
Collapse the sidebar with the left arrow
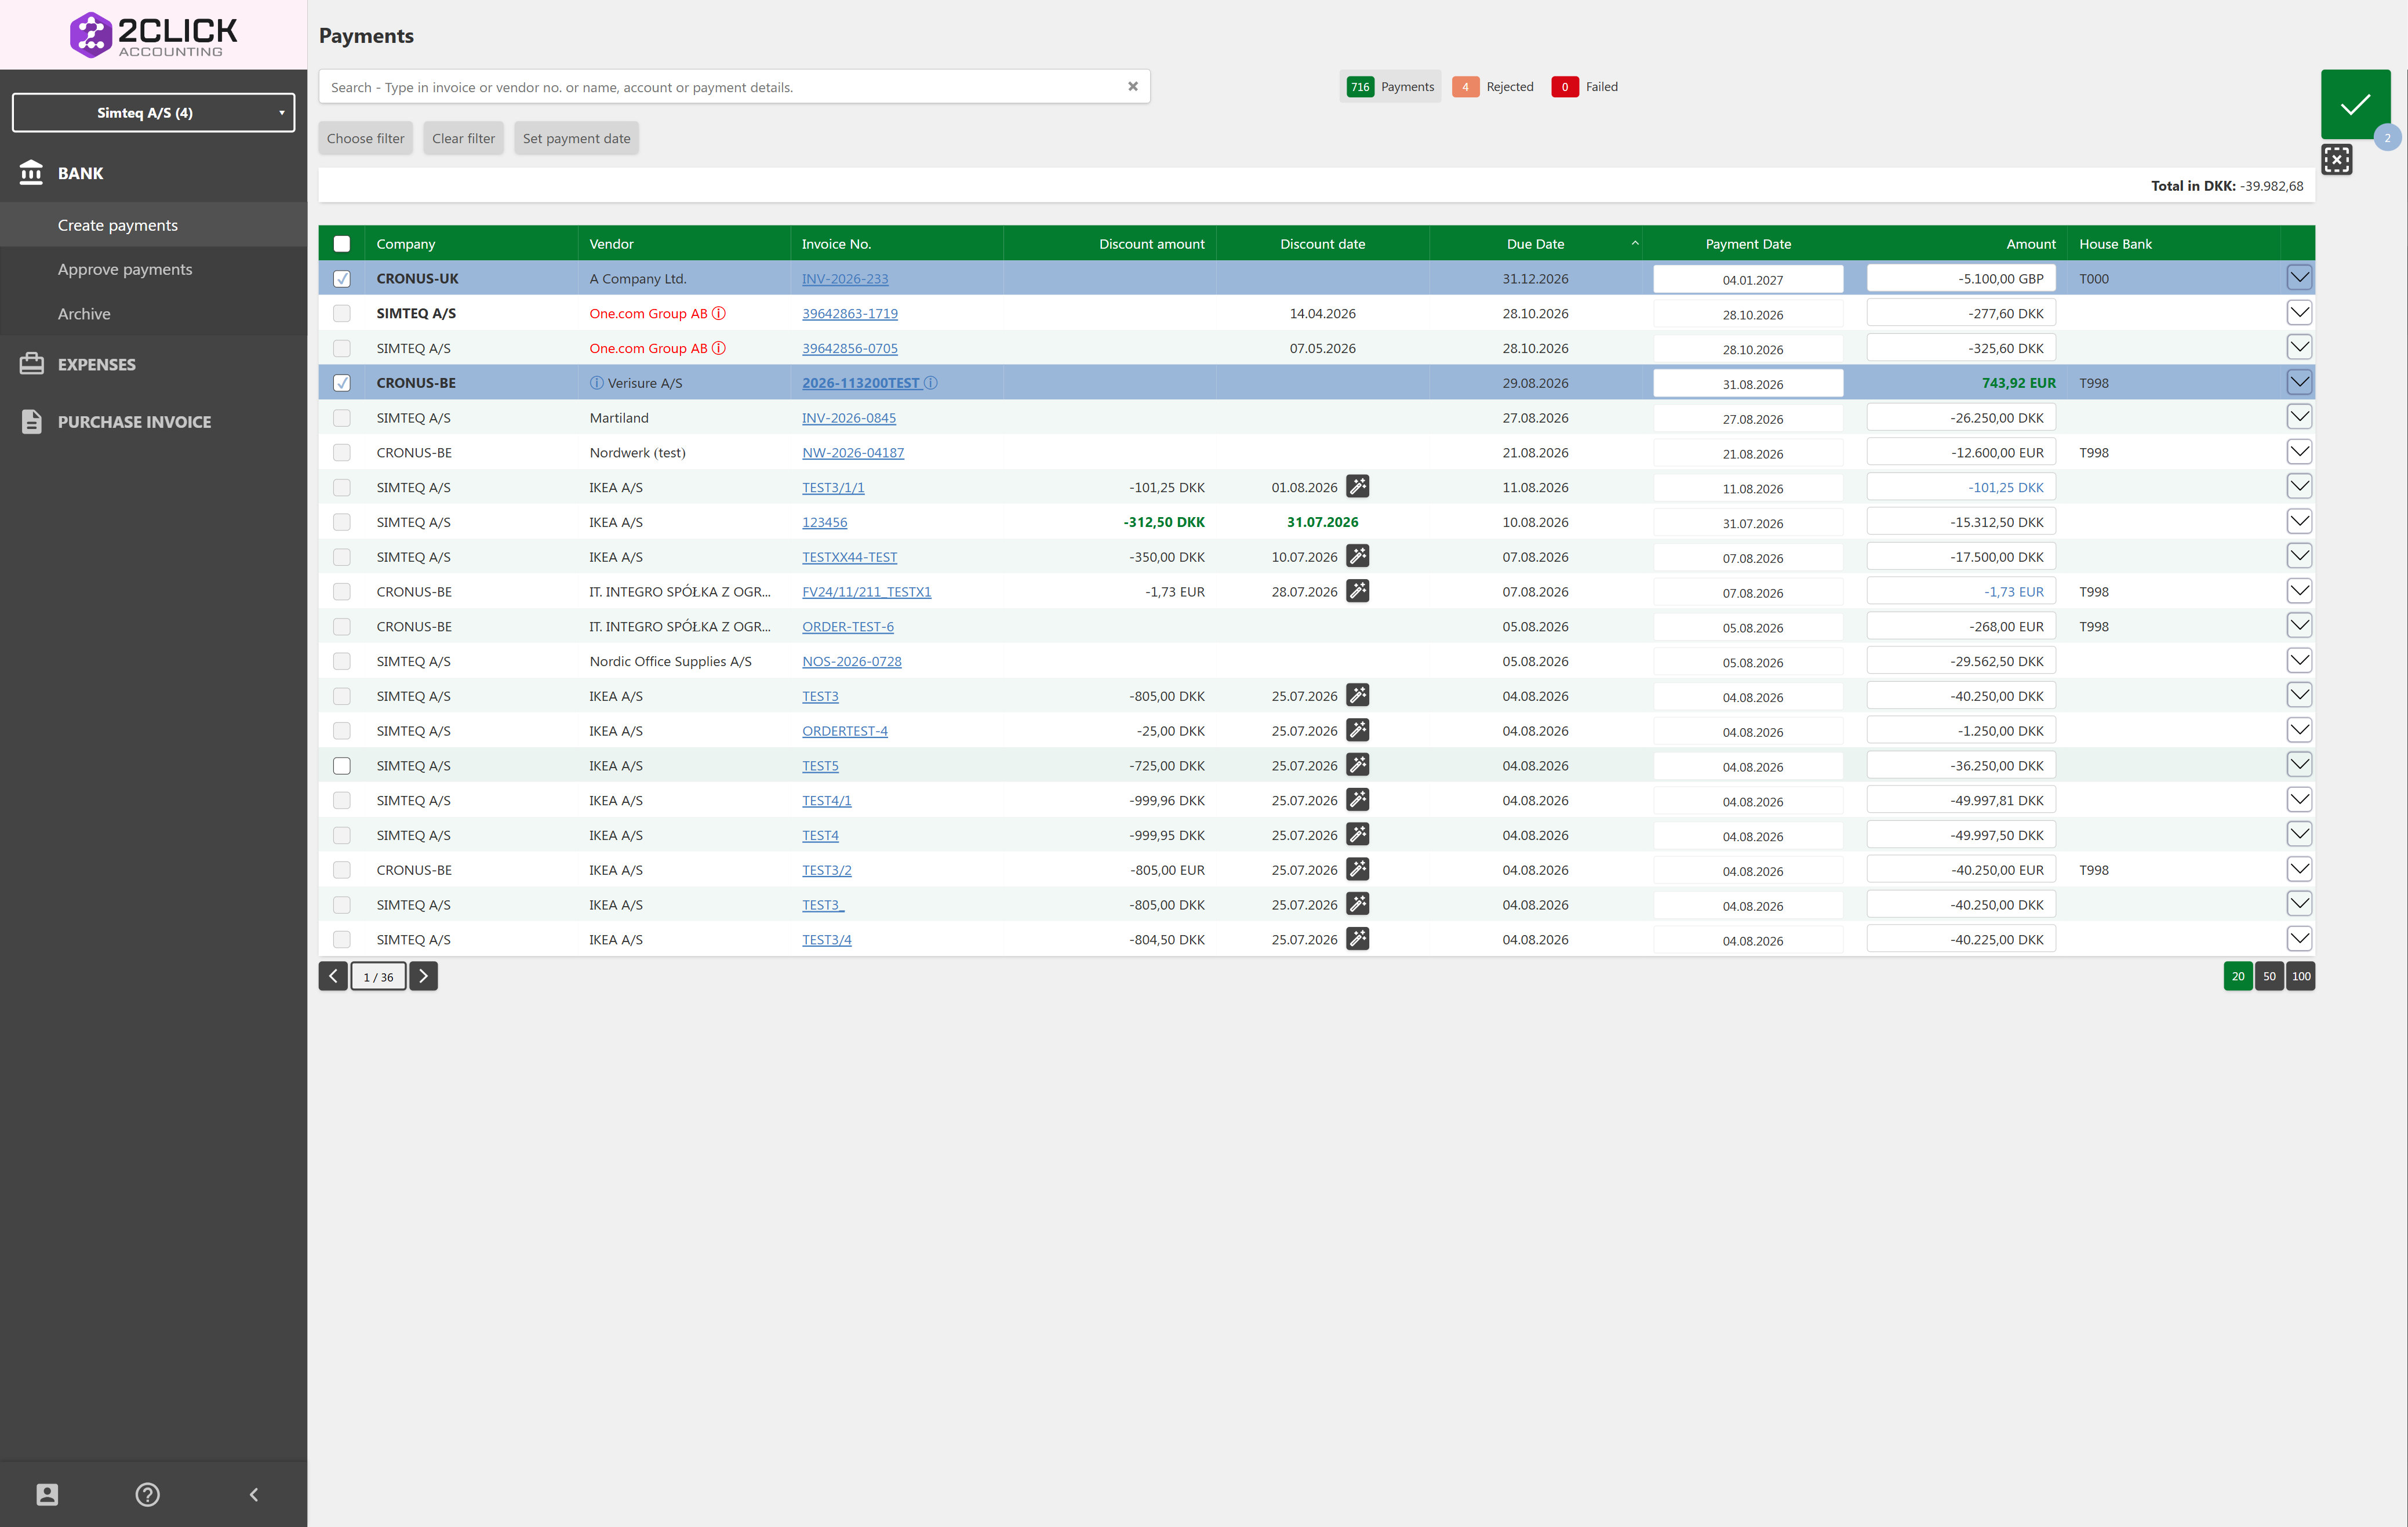(254, 1494)
